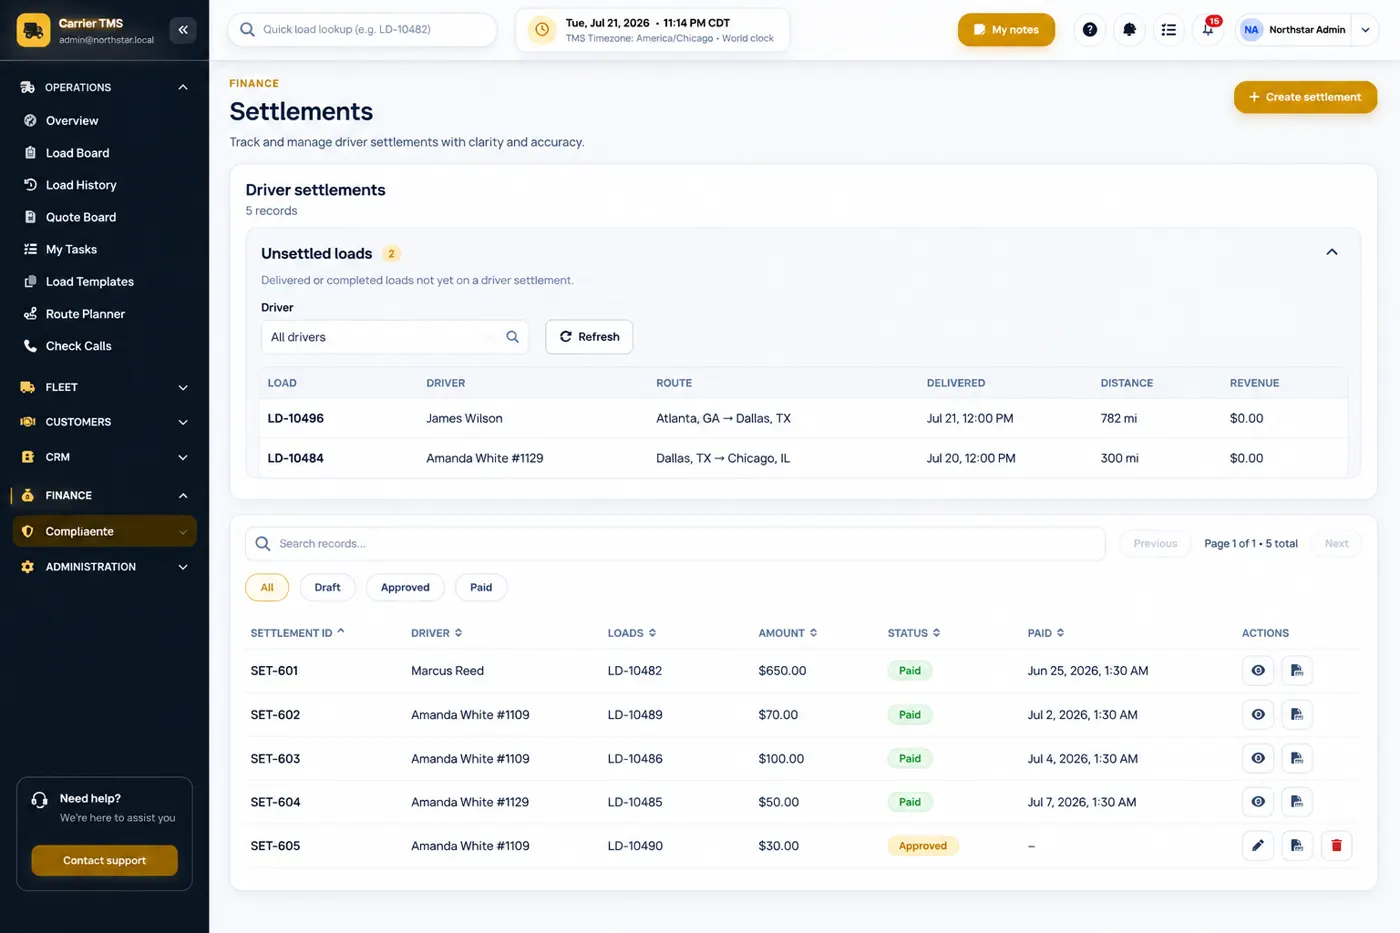
Task: Open the checklist tasks icon in header
Action: [x=1168, y=30]
